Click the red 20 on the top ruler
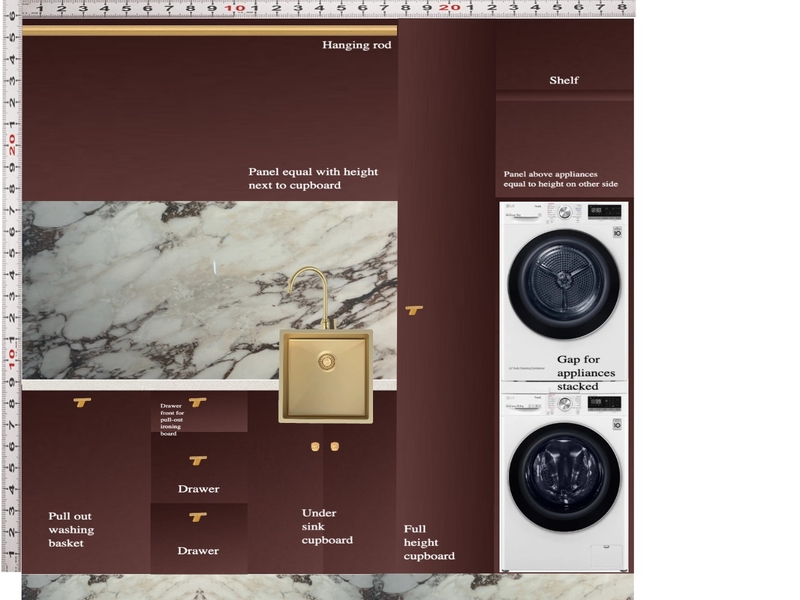The image size is (800, 600). click(450, 8)
